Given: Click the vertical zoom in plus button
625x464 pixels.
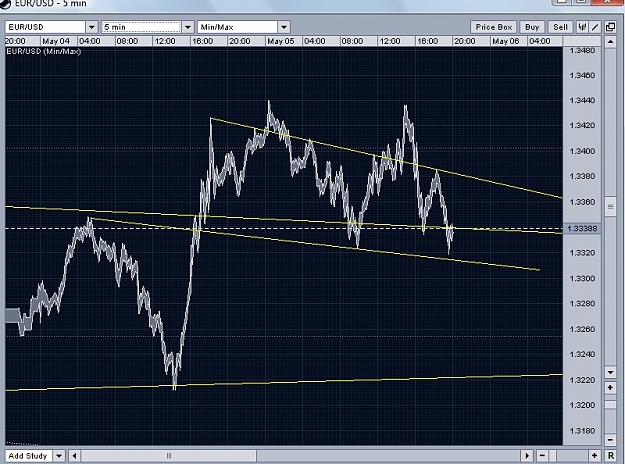Looking at the screenshot, I should click(x=610, y=387).
